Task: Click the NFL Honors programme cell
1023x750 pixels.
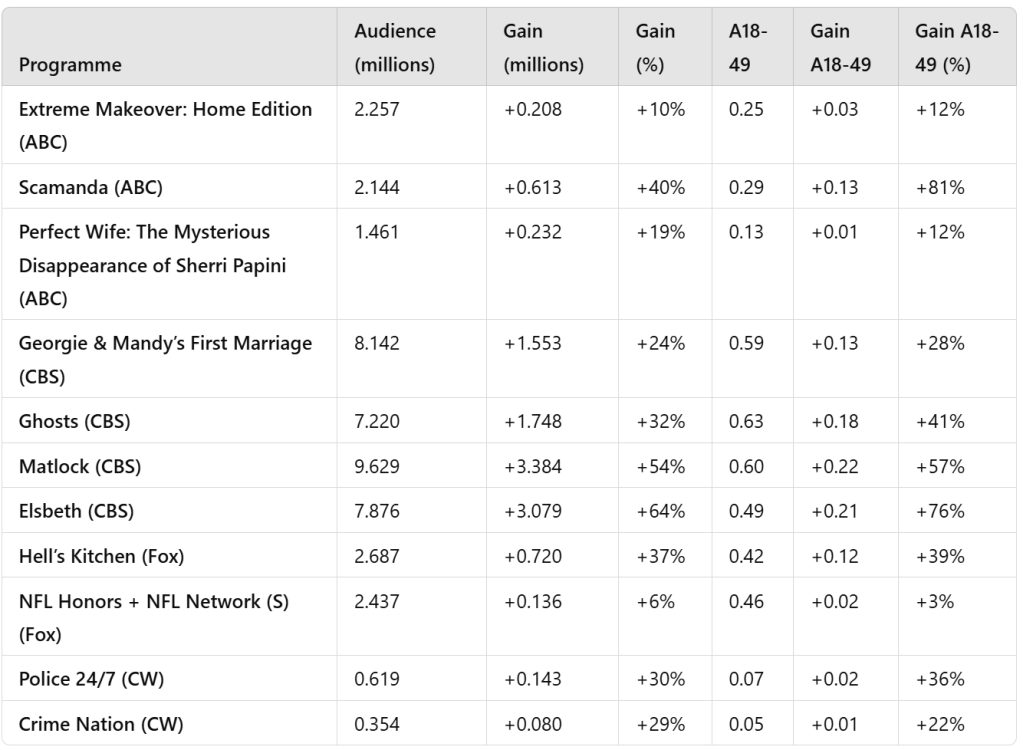Action: (148, 617)
